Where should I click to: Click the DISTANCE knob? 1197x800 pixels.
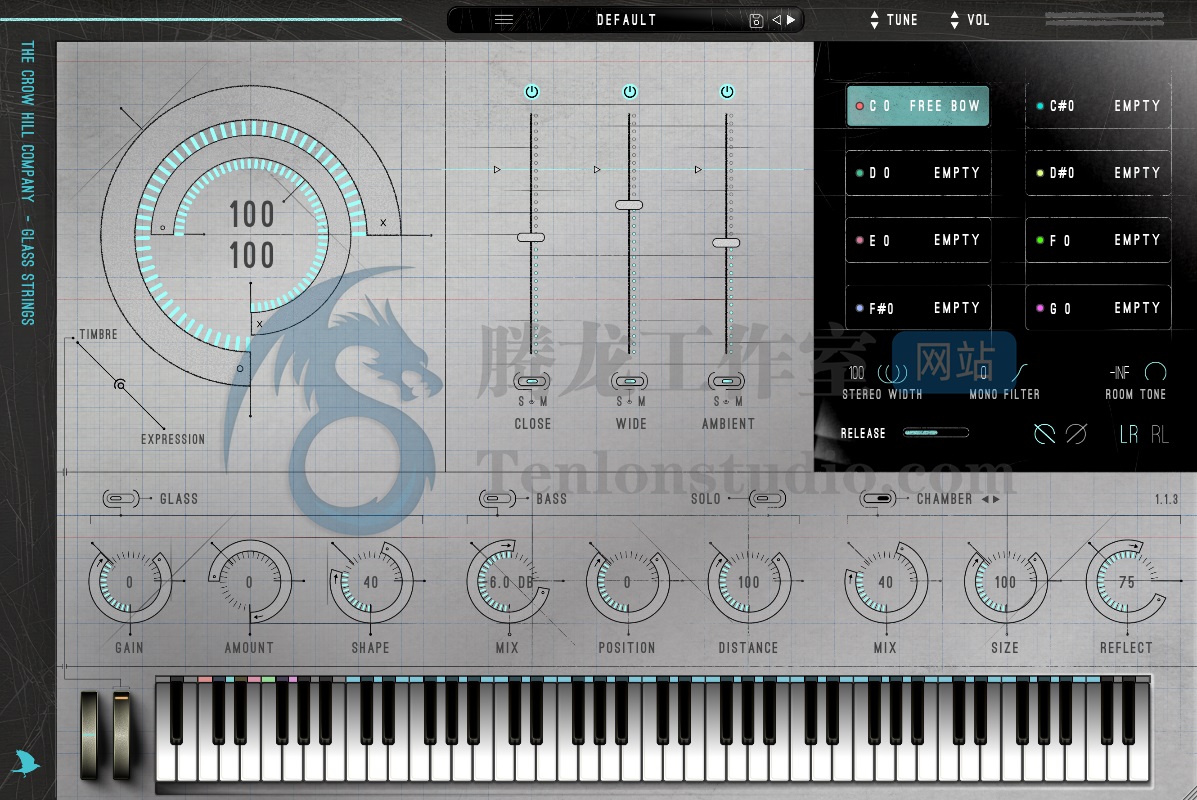point(748,582)
